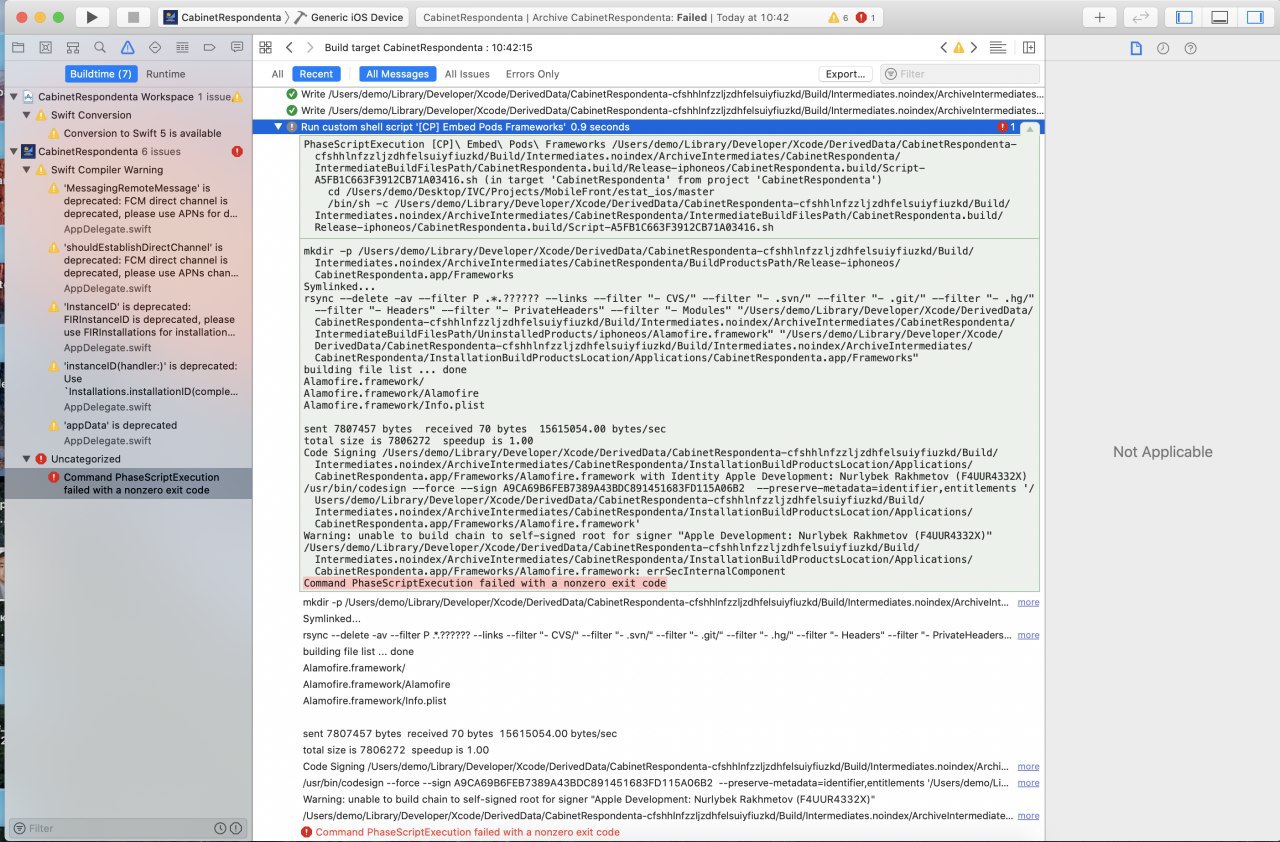
Task: Toggle errors-only filter icon in navigator
Action: tap(236, 828)
